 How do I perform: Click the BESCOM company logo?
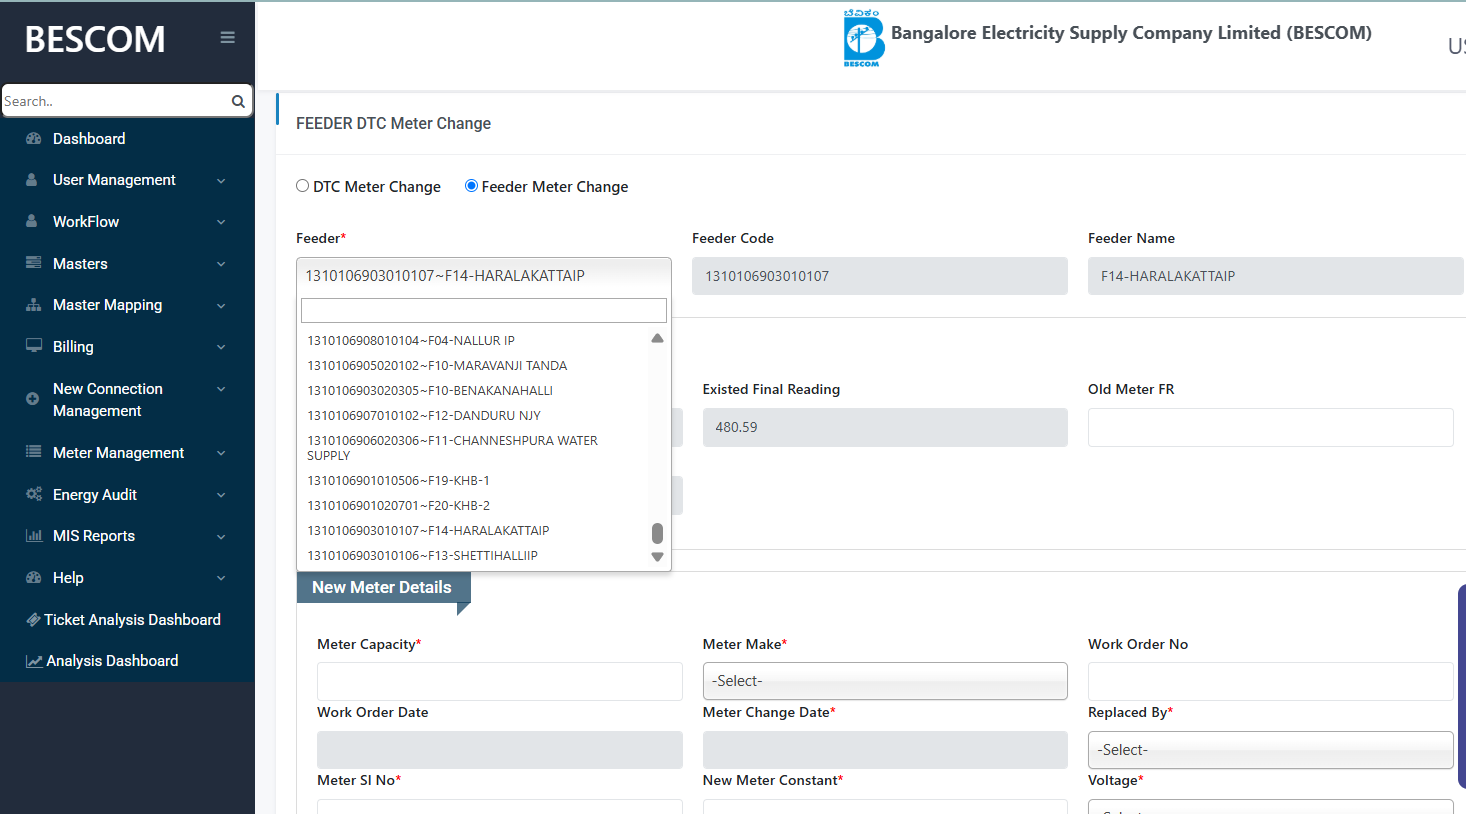[863, 39]
